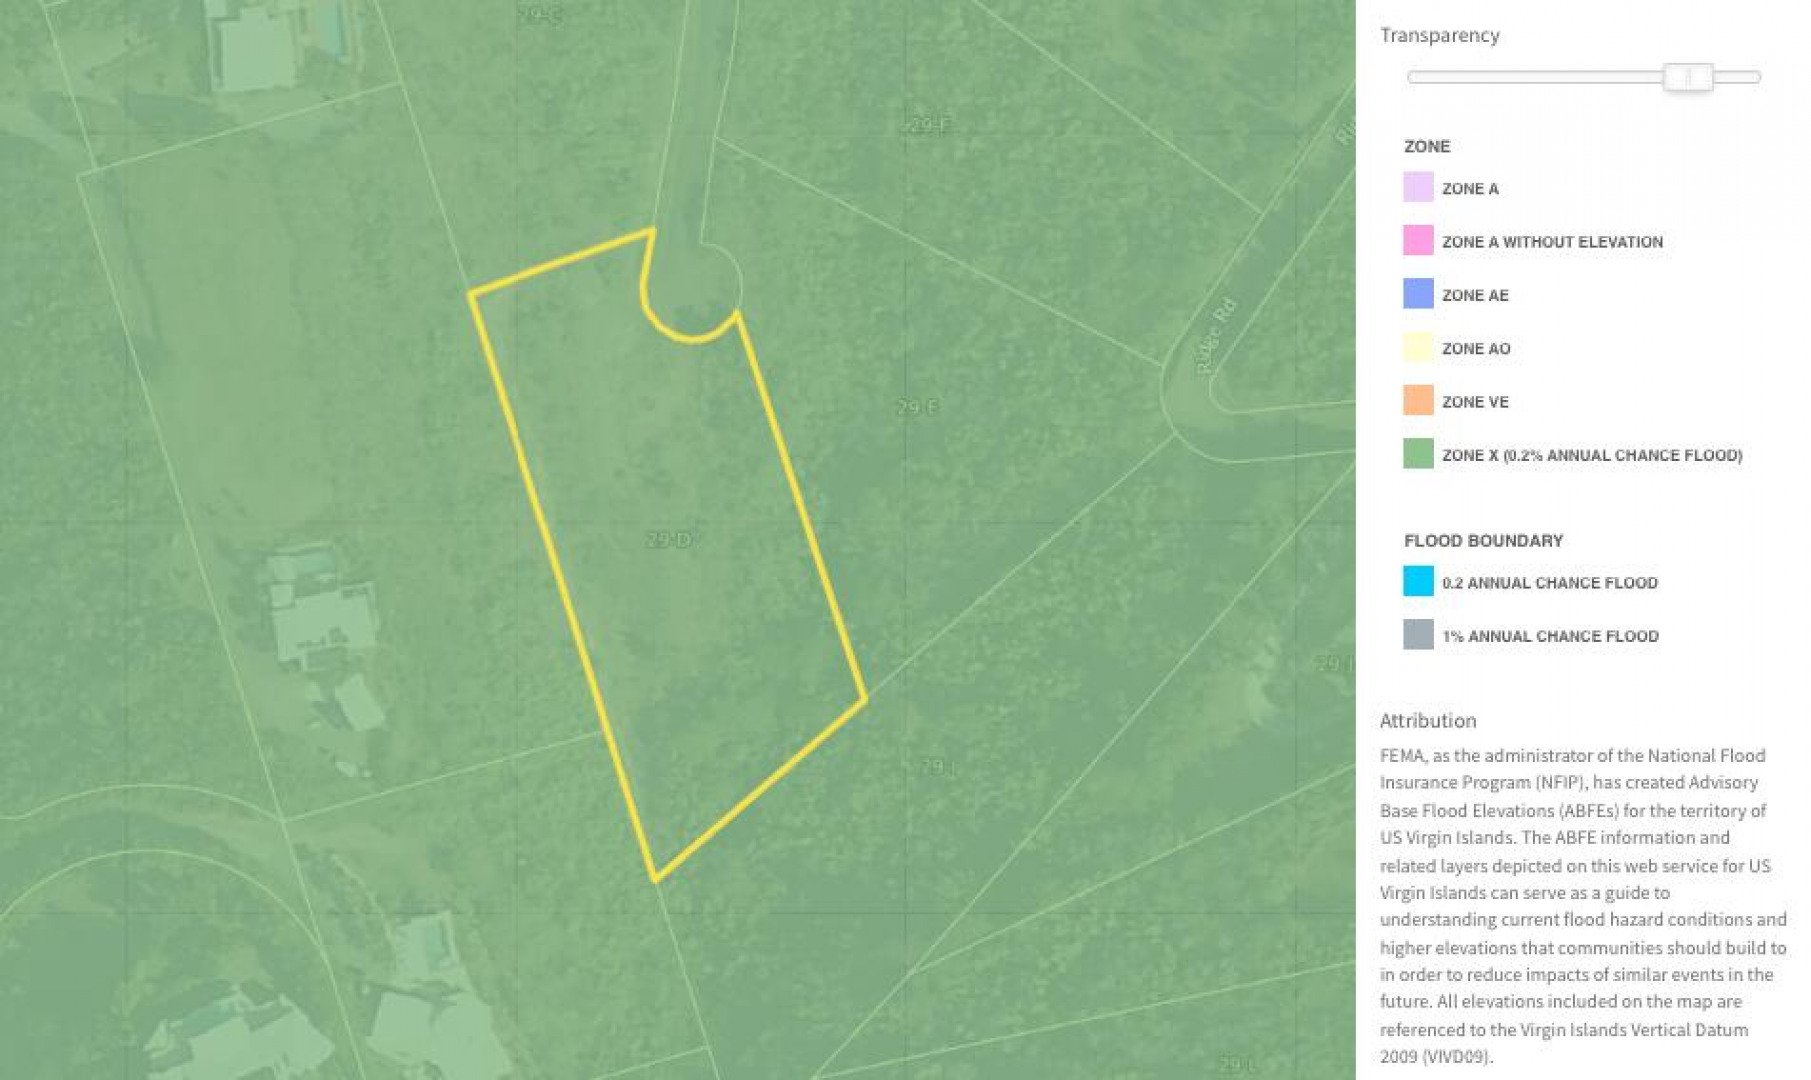The image size is (1811, 1080).
Task: Select the Zone A Without Elevation pink swatch
Action: (1417, 241)
